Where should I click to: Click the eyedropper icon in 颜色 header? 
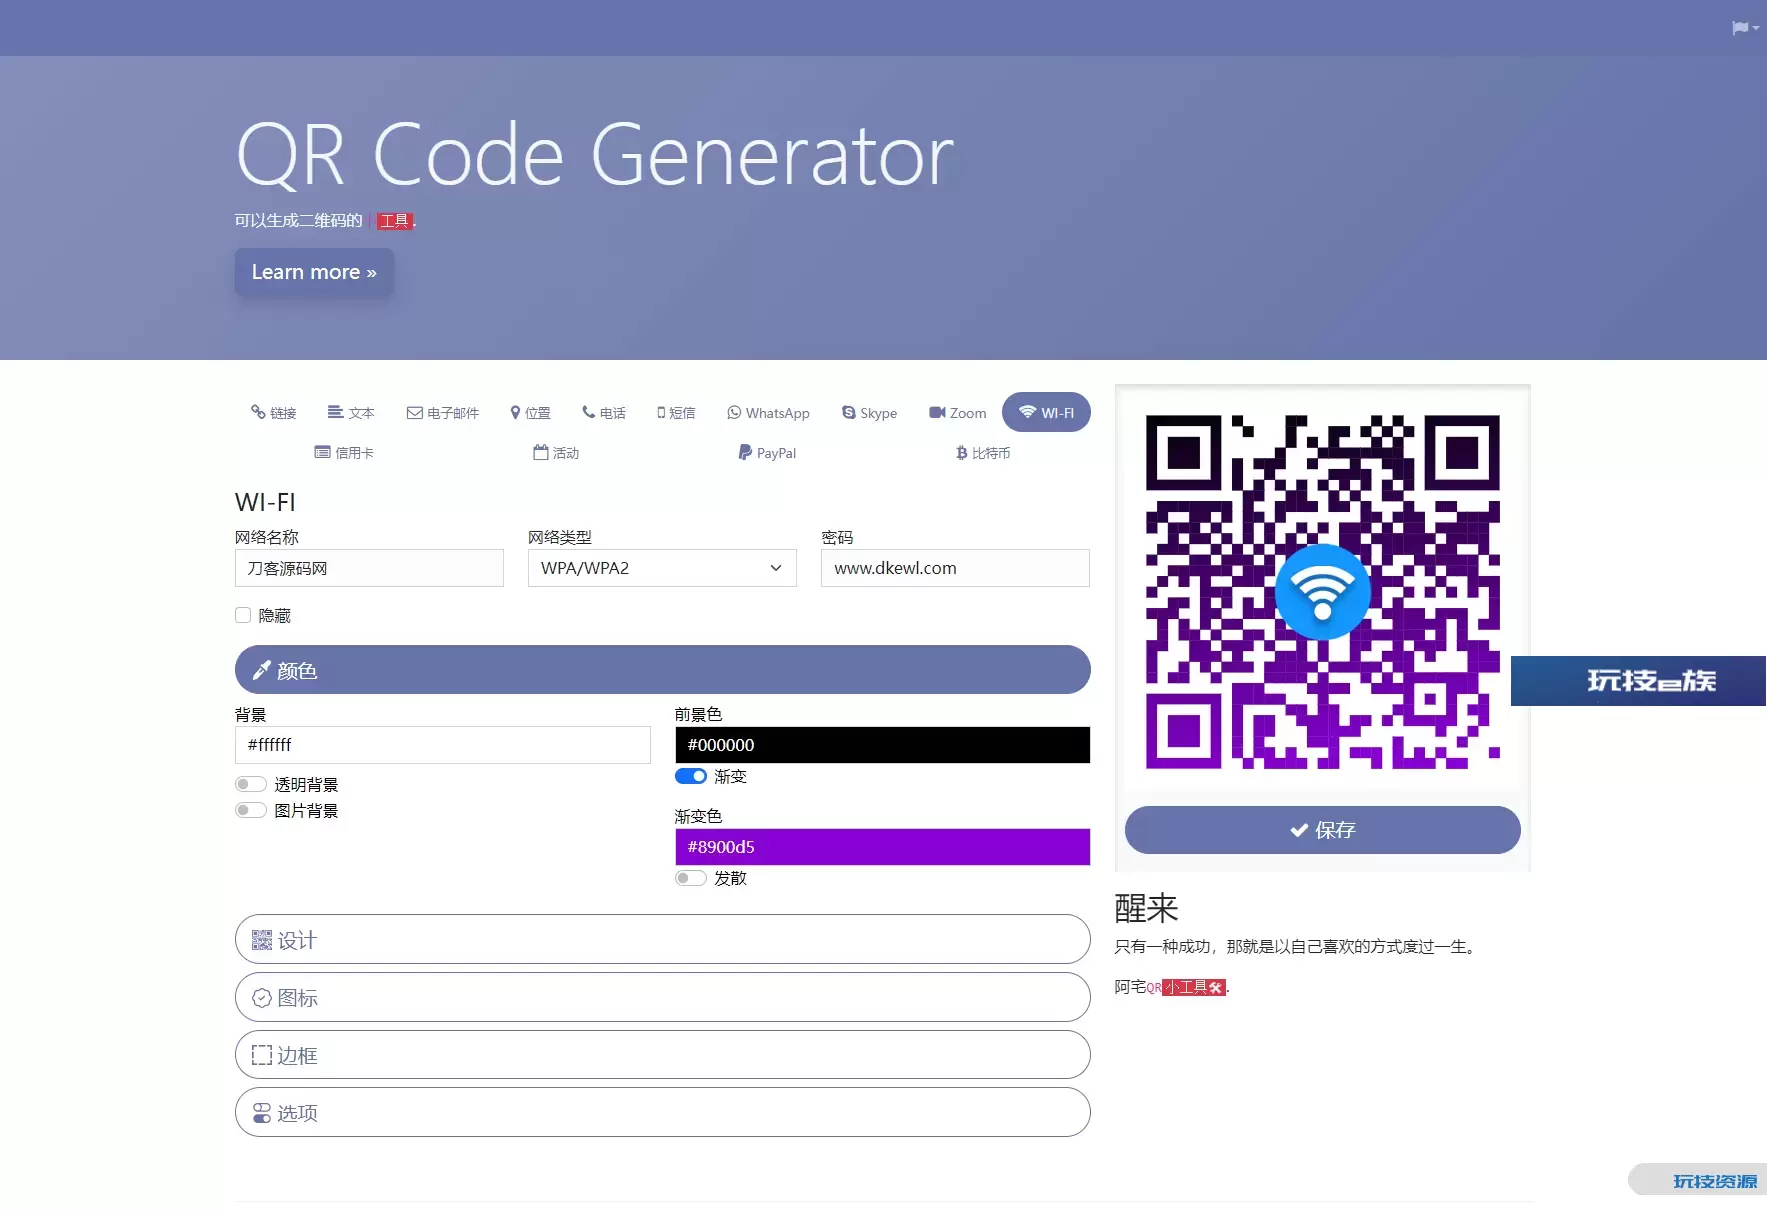(262, 670)
